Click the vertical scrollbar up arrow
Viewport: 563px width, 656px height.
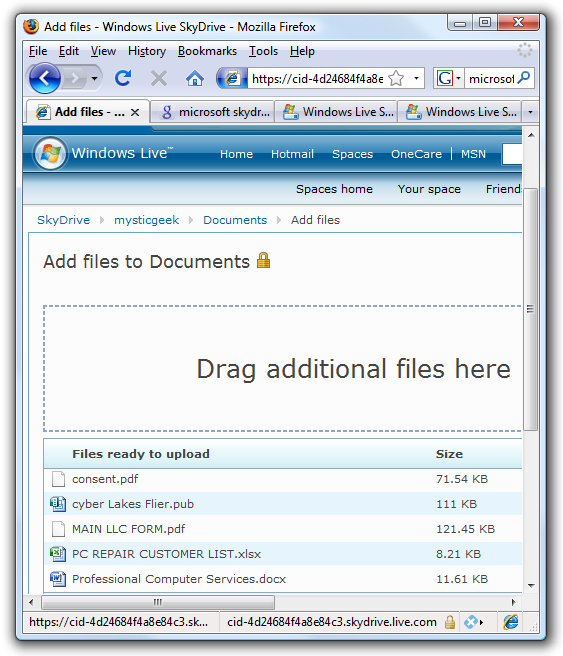coord(531,135)
